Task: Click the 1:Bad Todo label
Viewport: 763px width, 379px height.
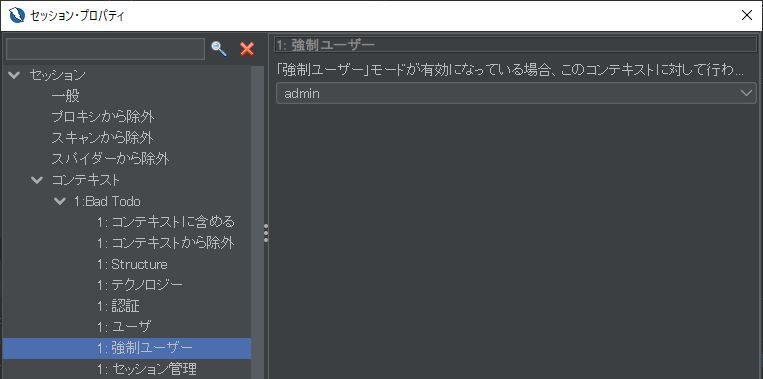Action: [x=107, y=201]
